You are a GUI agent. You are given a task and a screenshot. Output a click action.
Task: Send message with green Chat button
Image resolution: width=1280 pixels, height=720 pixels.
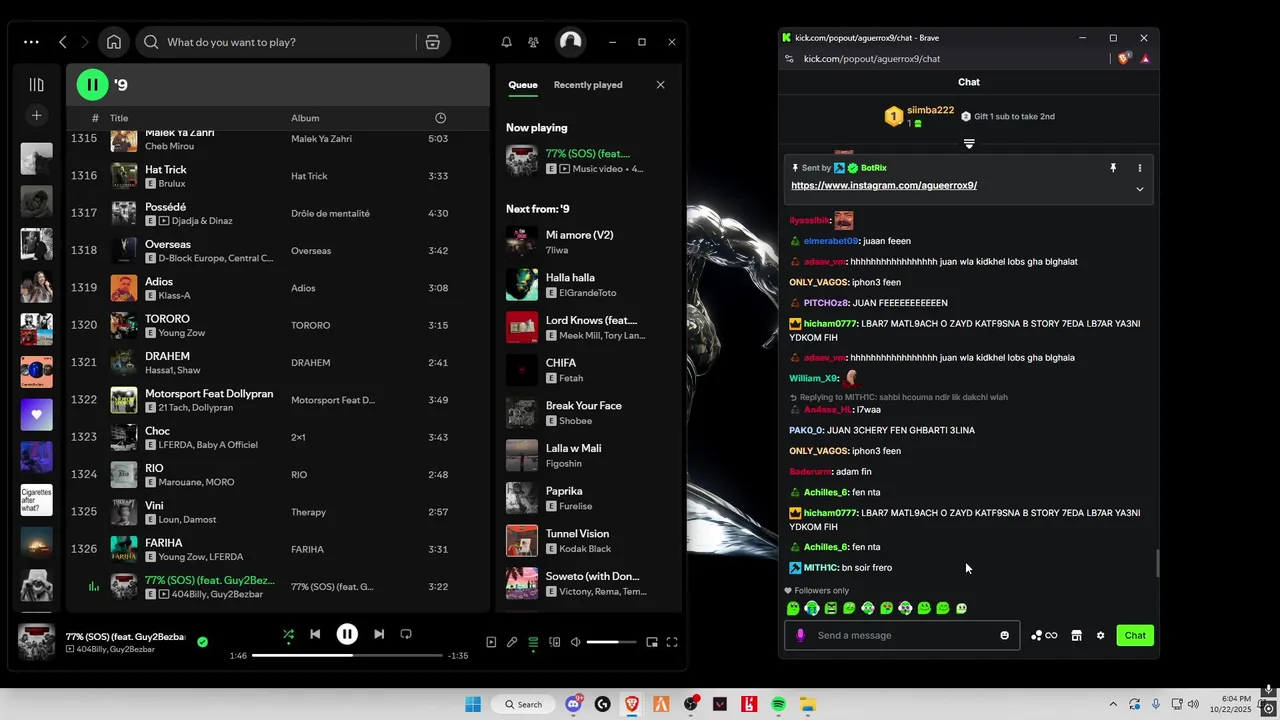tap(1135, 635)
